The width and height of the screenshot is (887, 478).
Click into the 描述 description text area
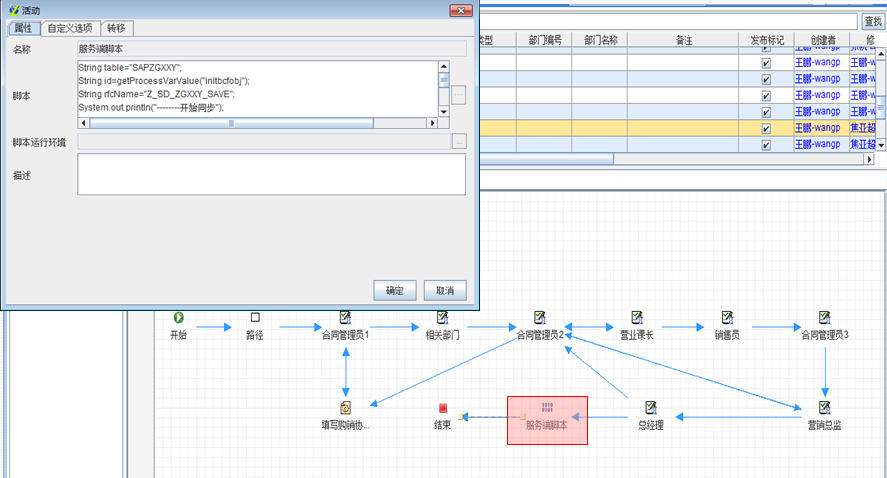(271, 174)
